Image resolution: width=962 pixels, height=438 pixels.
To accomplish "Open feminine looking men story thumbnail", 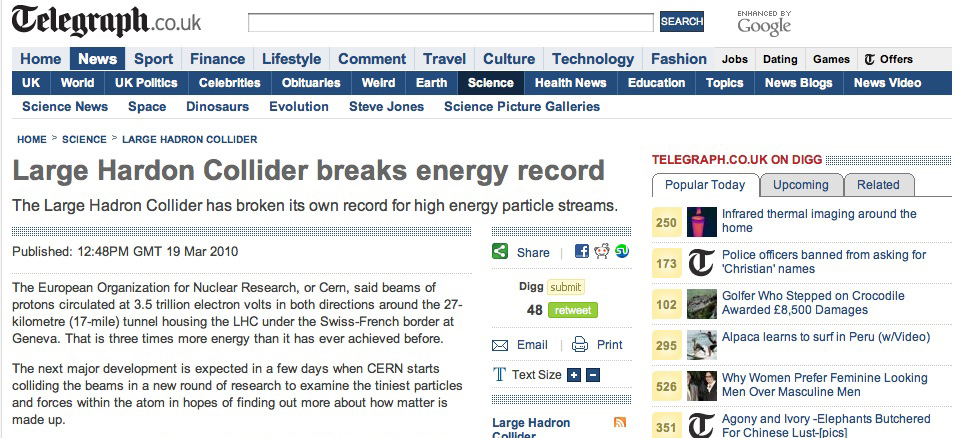I will point(702,386).
